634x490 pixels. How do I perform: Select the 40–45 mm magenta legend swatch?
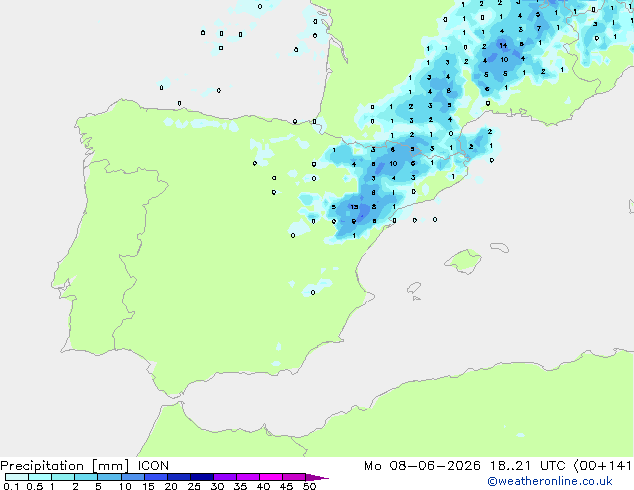pos(271,477)
